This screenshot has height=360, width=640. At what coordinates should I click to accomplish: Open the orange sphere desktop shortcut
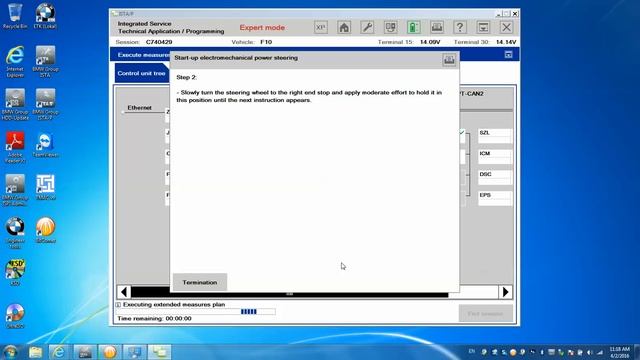coord(45,230)
